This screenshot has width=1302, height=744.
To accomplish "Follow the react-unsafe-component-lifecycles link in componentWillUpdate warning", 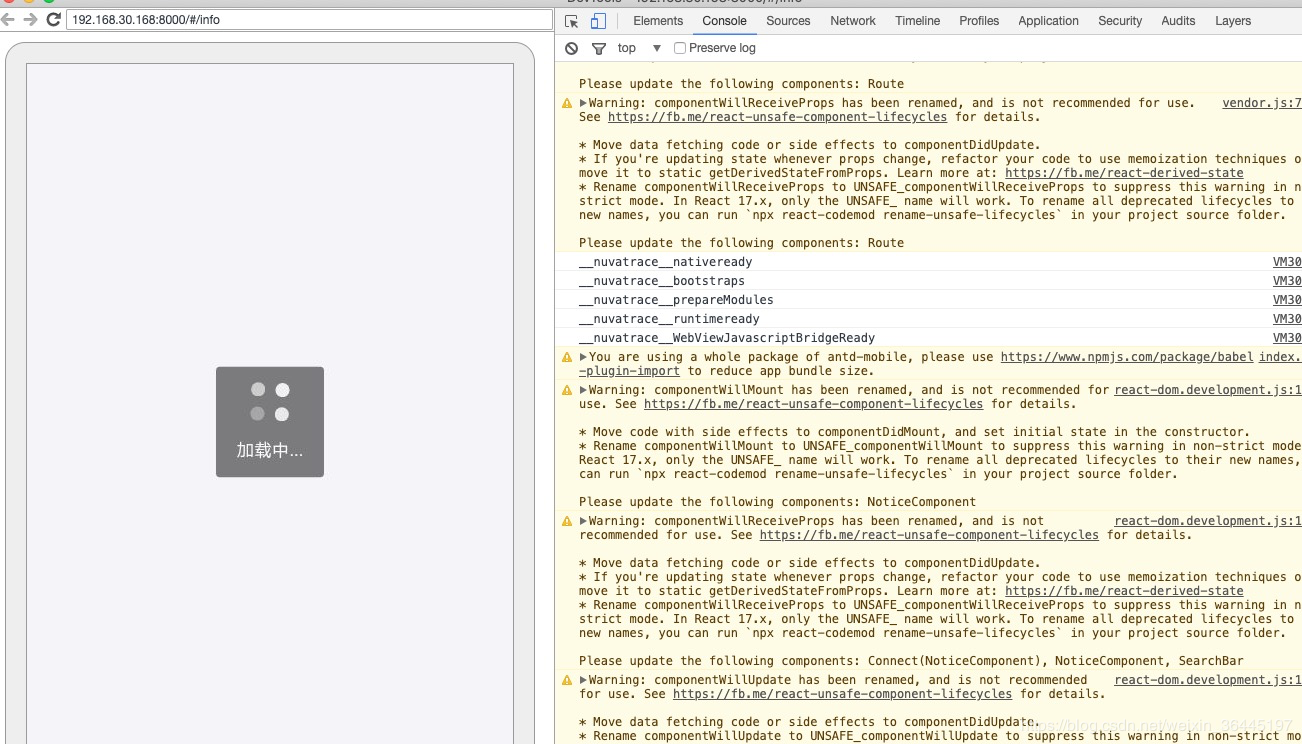I will pos(842,694).
